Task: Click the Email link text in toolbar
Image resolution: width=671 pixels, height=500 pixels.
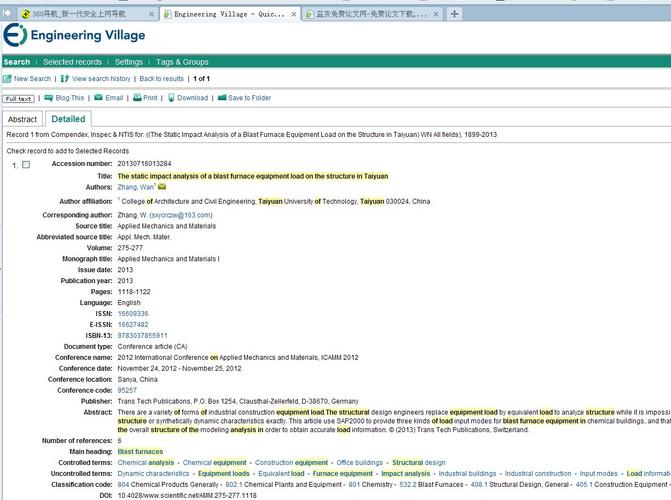Action: click(114, 98)
